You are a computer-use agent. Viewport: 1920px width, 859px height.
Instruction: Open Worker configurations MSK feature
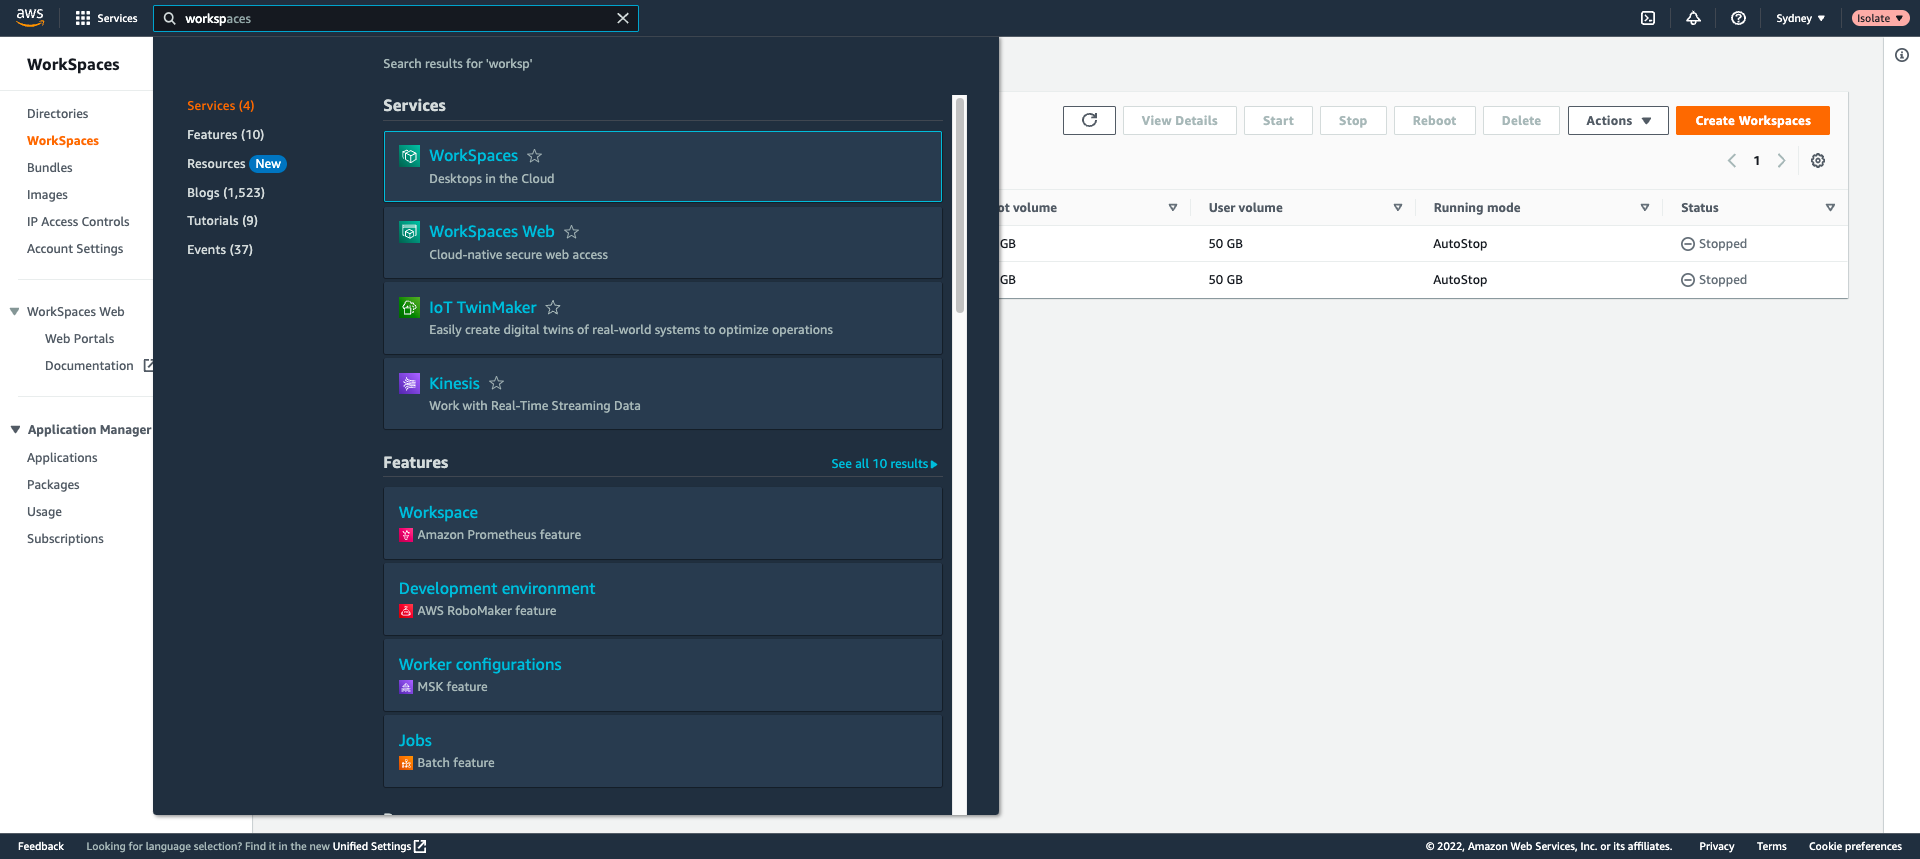click(x=662, y=675)
